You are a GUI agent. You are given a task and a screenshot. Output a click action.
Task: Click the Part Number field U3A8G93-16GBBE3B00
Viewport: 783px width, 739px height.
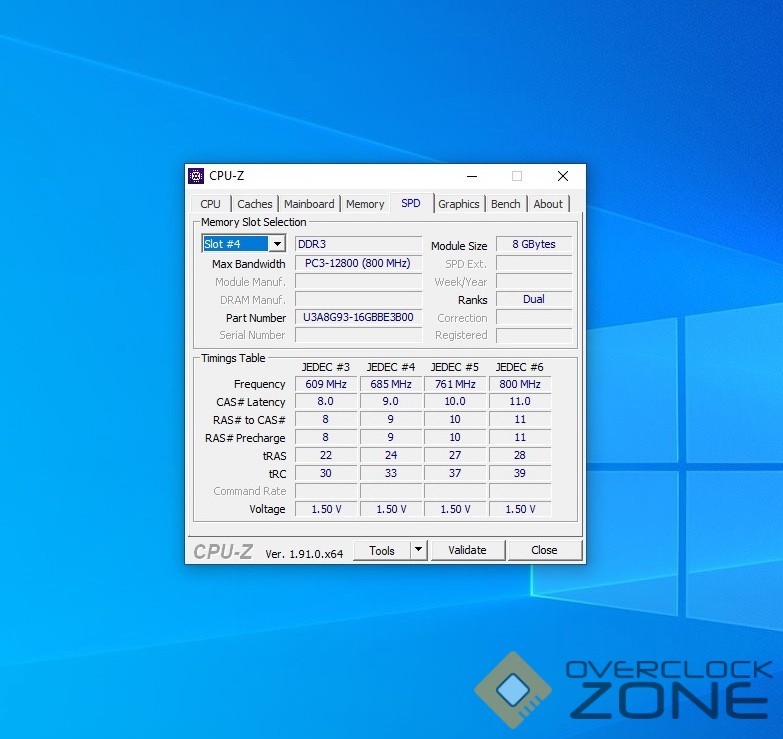(358, 318)
